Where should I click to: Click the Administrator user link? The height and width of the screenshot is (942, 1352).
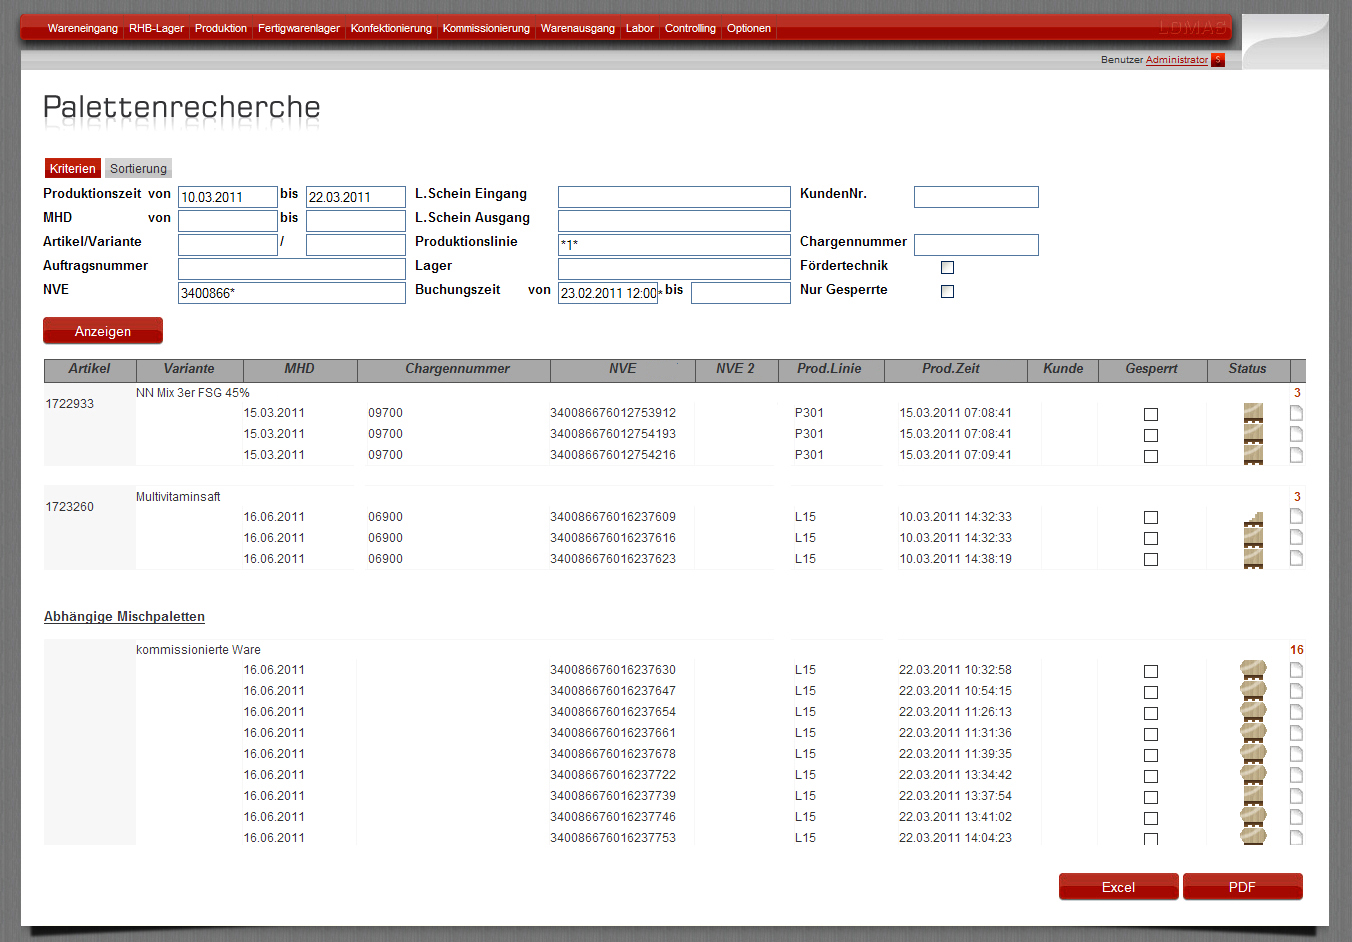1176,60
